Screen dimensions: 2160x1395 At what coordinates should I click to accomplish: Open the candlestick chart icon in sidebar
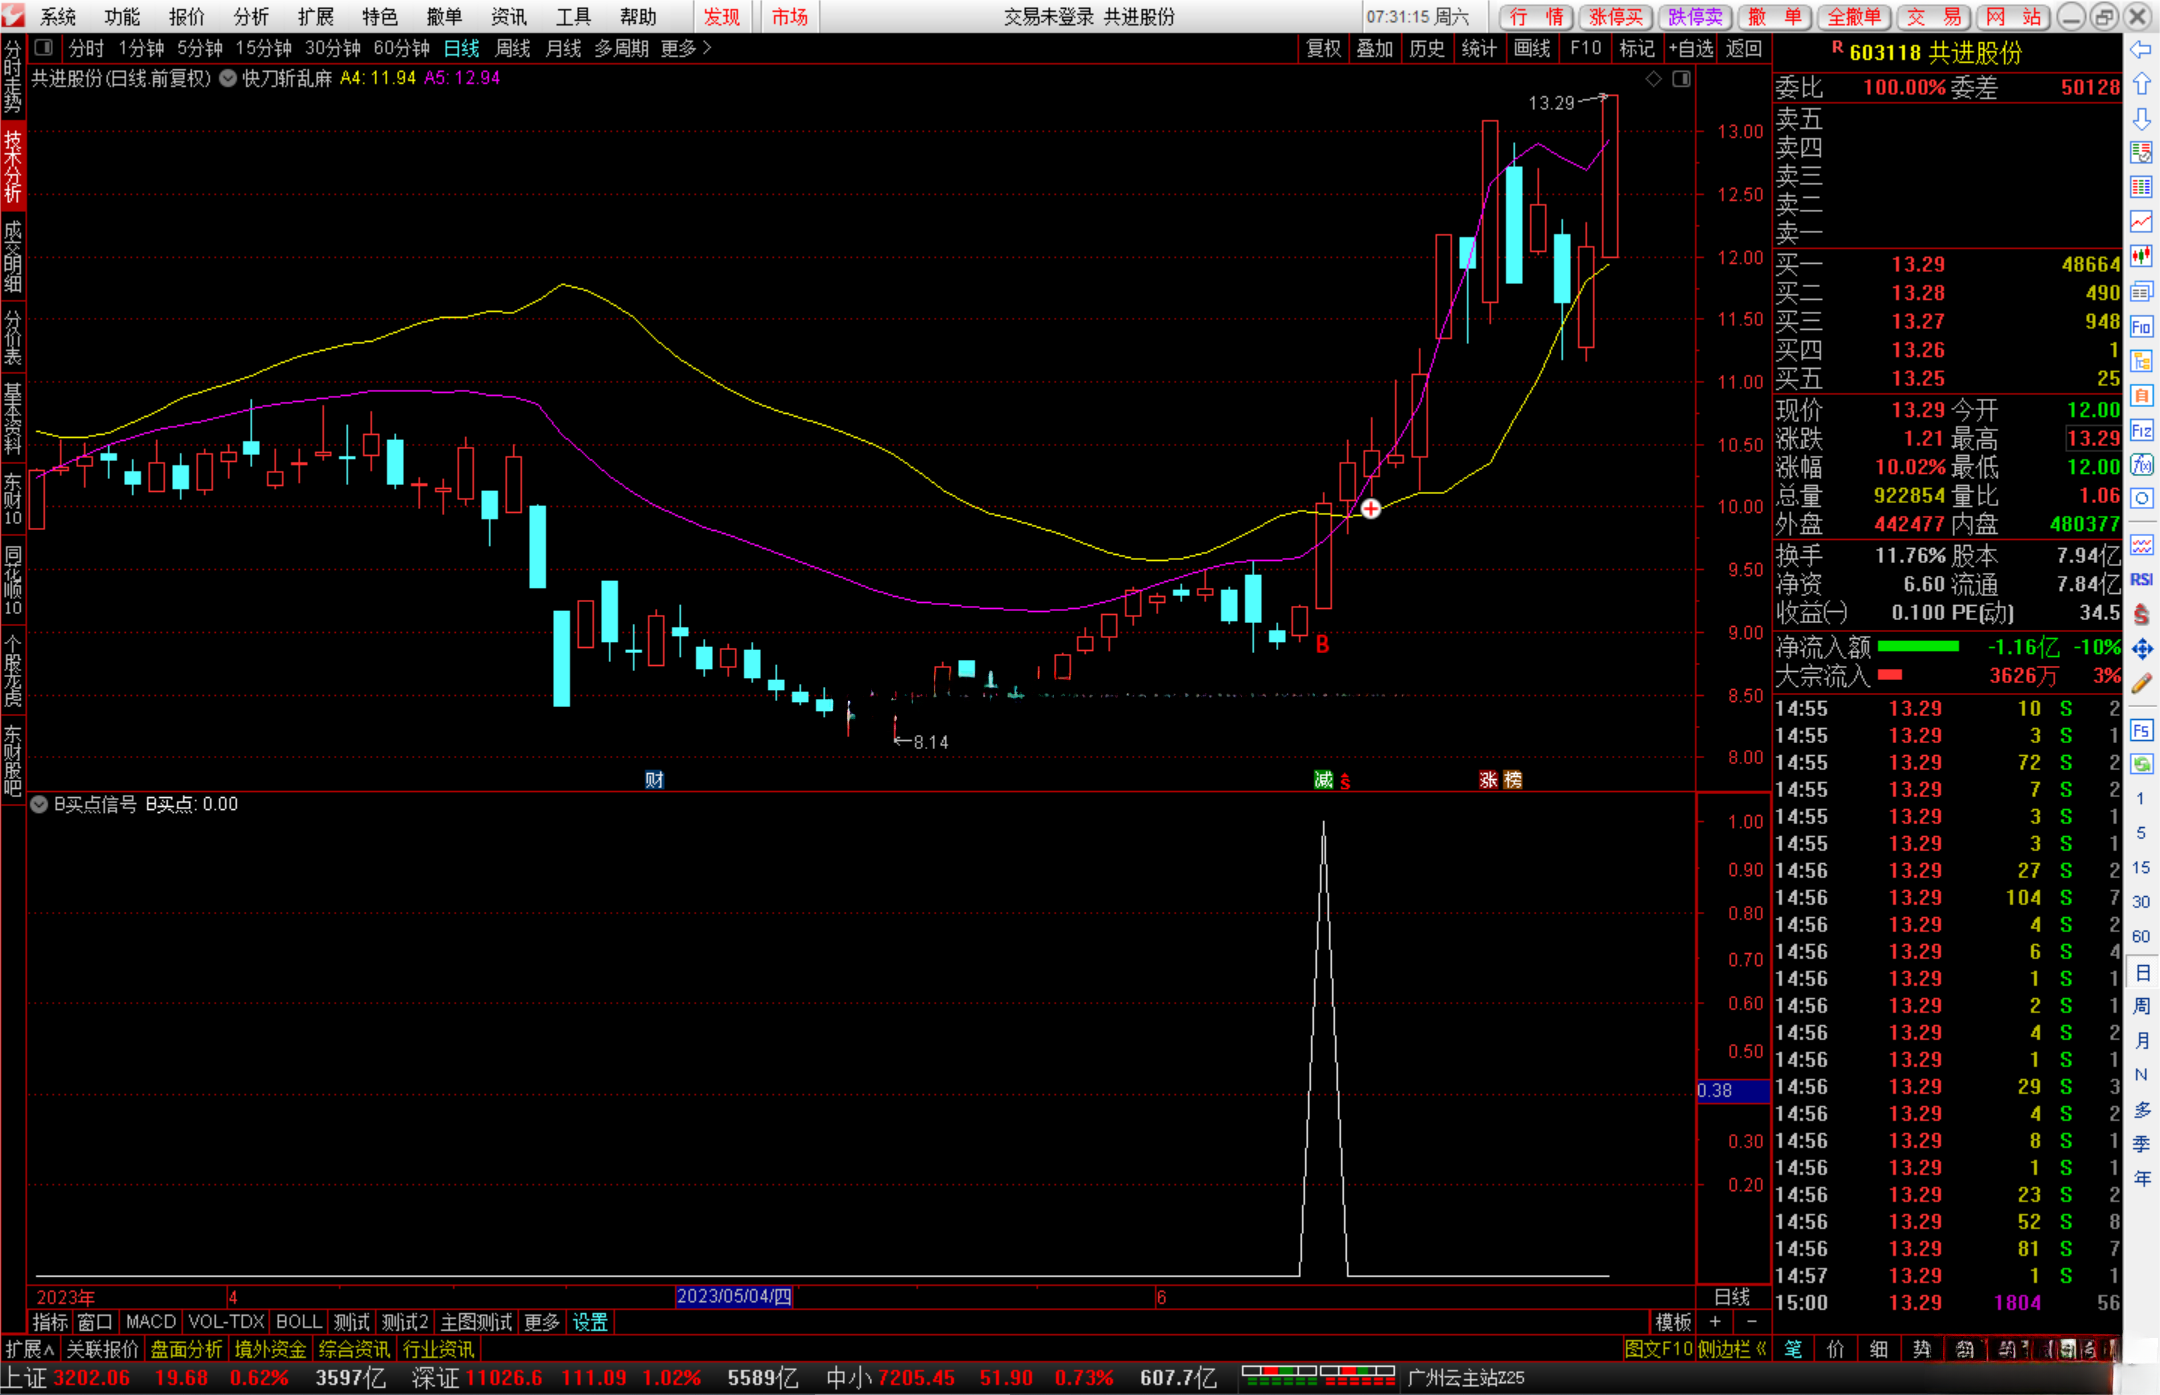click(x=2141, y=257)
